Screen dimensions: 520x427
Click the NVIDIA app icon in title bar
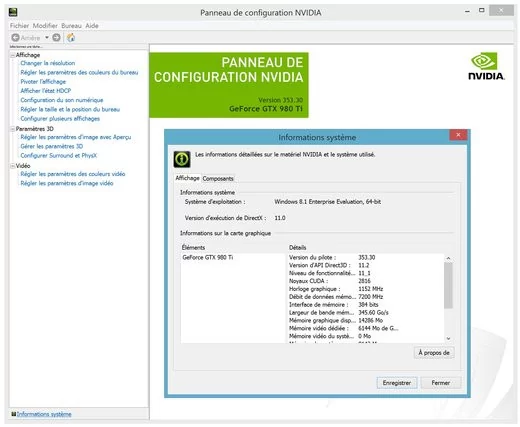point(13,12)
